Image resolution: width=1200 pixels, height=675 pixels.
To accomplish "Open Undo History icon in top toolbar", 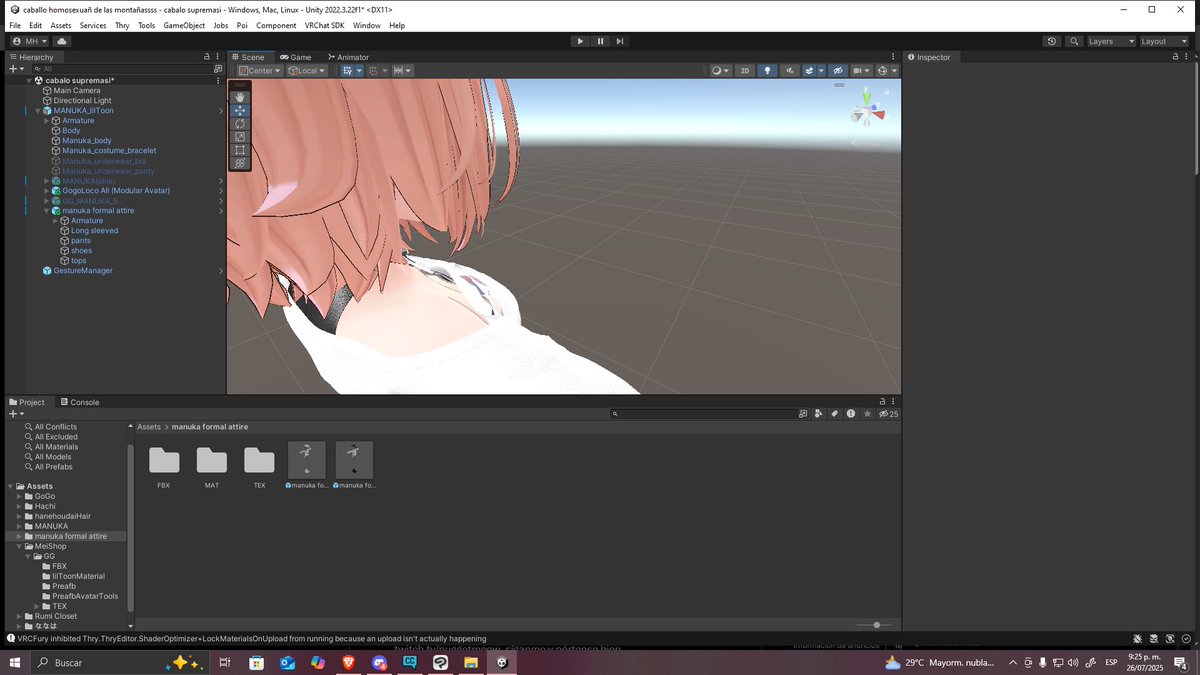I will pos(1052,41).
